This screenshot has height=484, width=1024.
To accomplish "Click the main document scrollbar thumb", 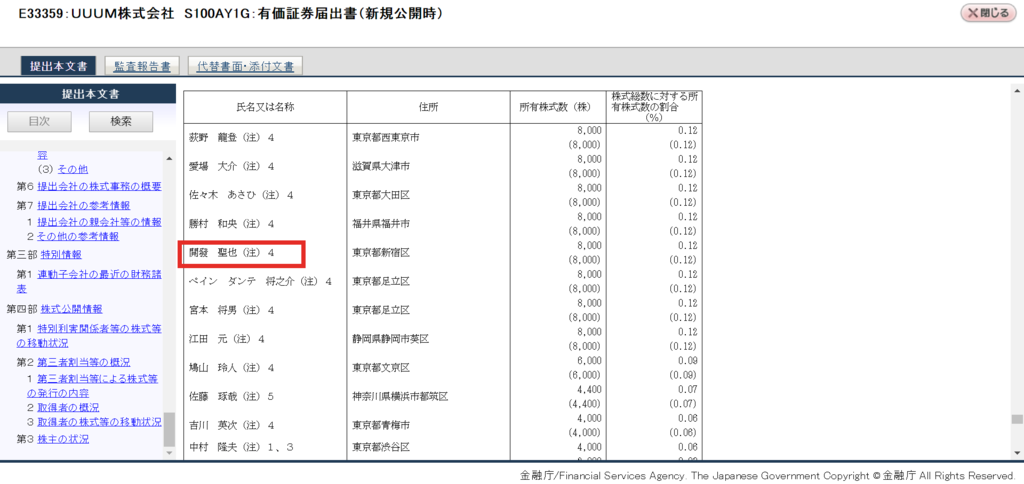I will (x=1016, y=419).
